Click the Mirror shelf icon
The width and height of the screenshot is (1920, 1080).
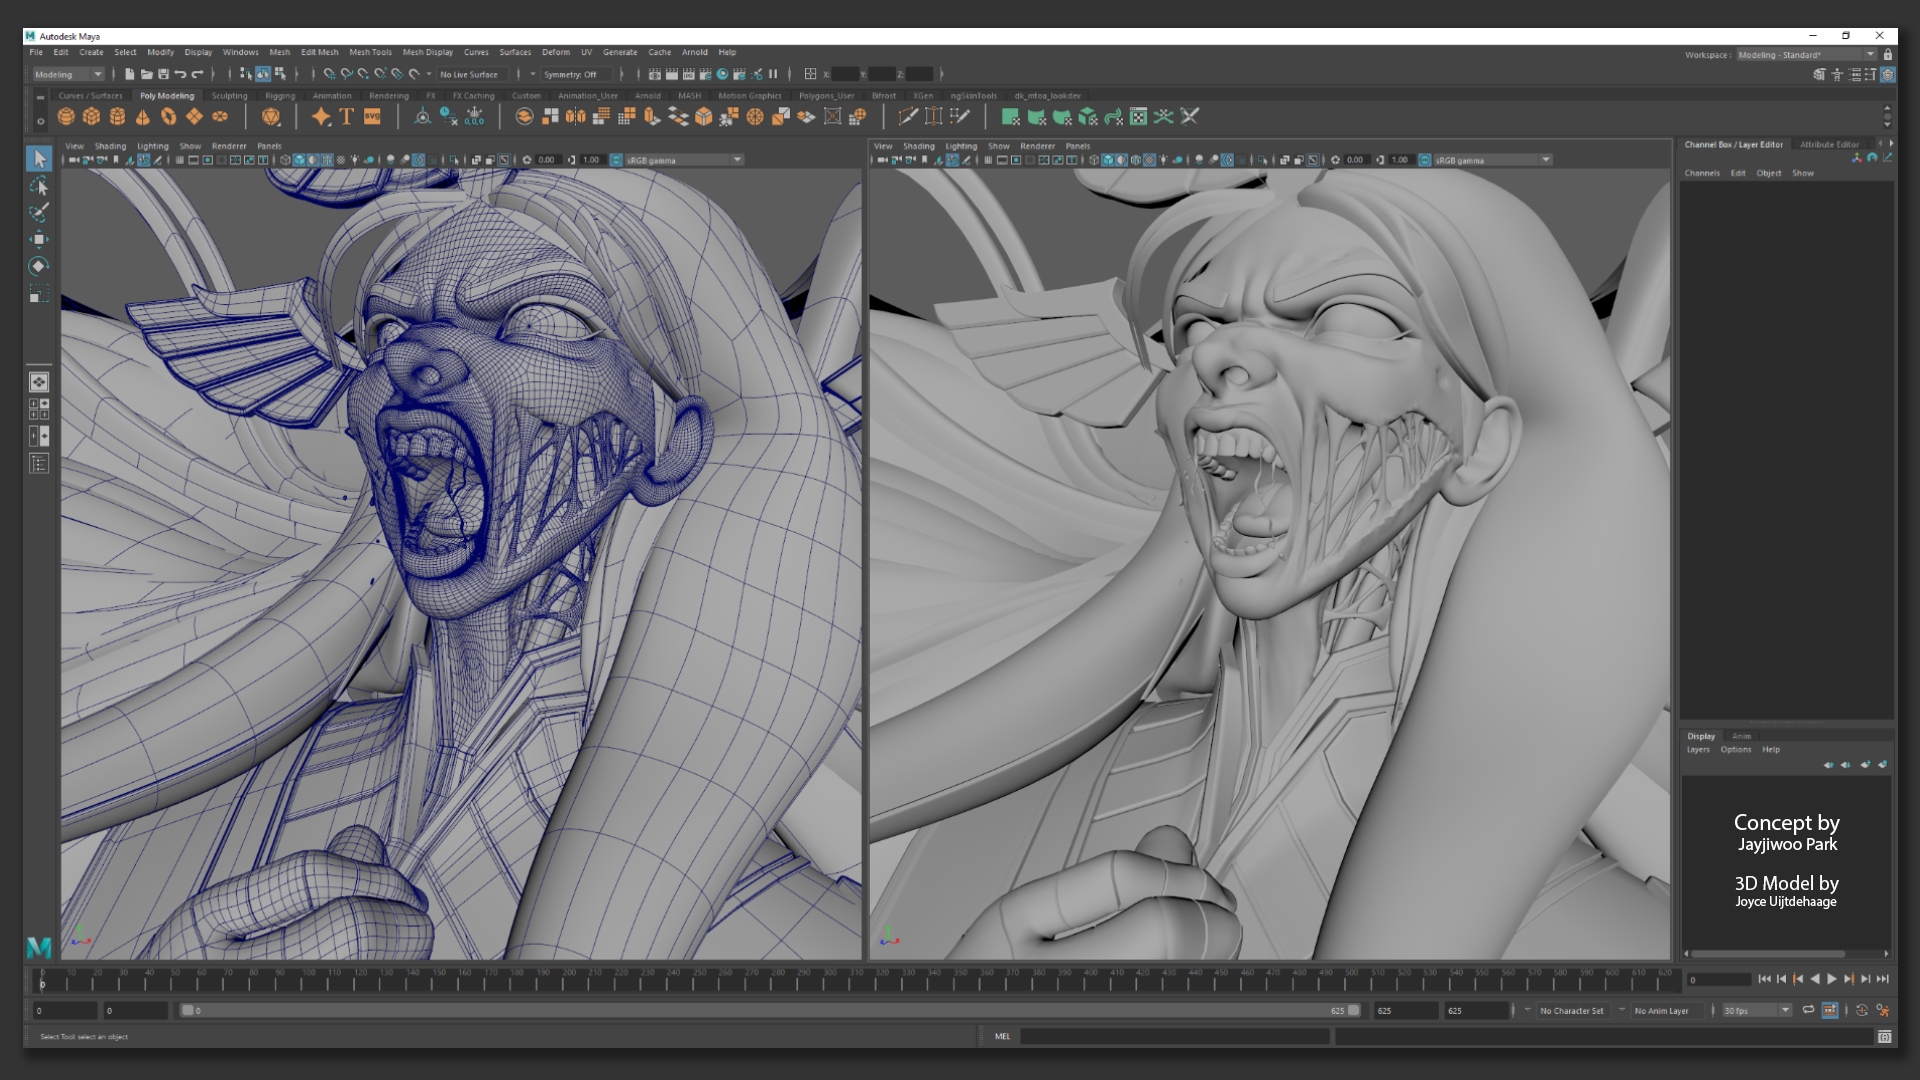(576, 117)
